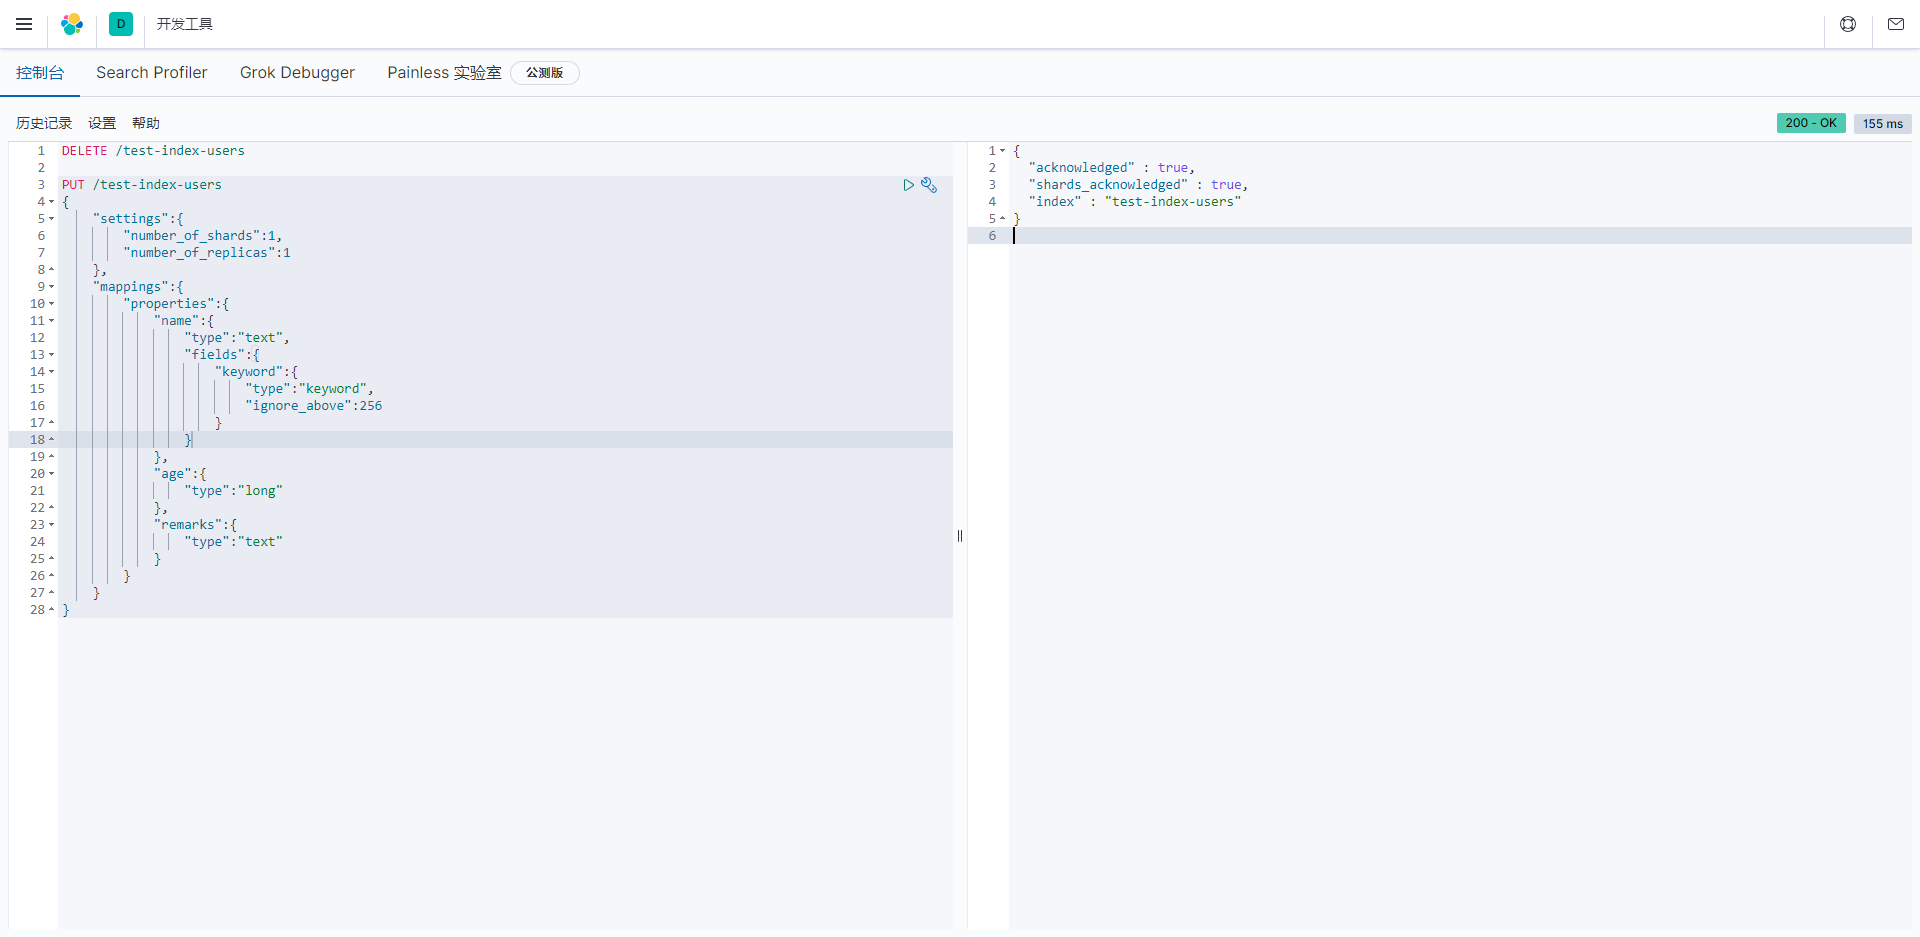The height and width of the screenshot is (937, 1920).
Task: Open 帮助 help panel
Action: tap(146, 123)
